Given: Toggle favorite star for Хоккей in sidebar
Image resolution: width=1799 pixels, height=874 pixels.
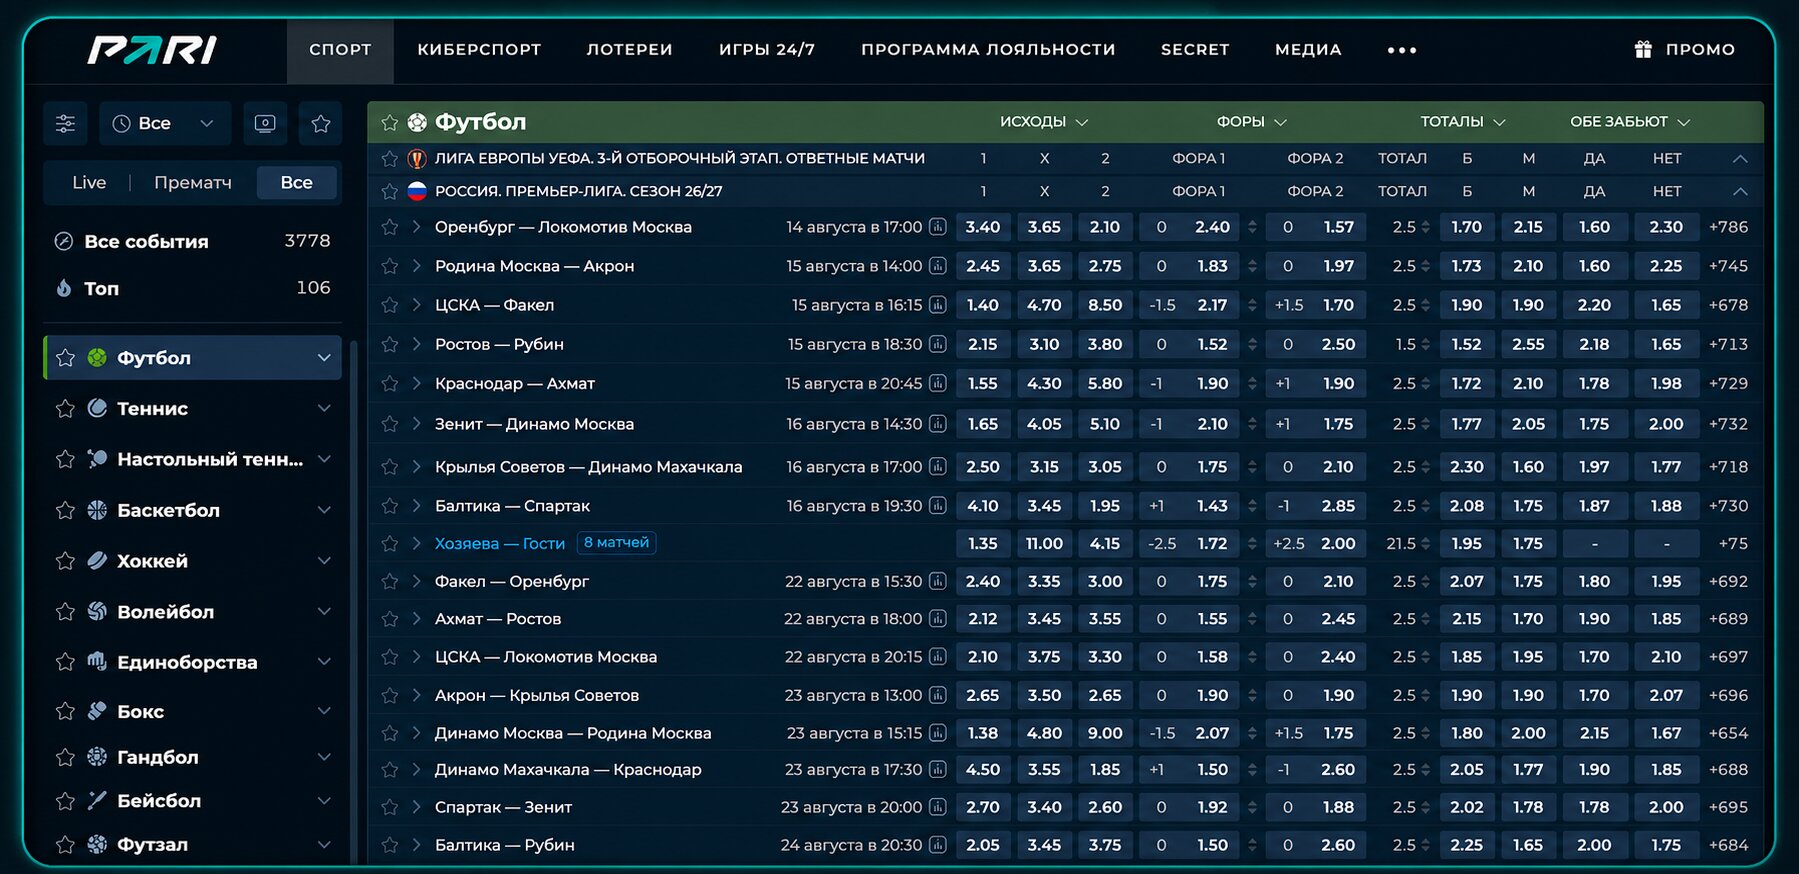Looking at the screenshot, I should [66, 561].
